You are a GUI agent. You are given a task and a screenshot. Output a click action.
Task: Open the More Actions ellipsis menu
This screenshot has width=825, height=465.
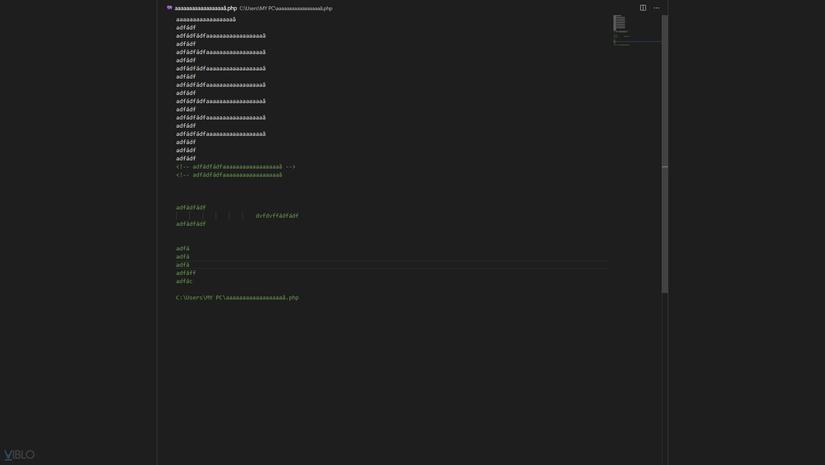(656, 8)
